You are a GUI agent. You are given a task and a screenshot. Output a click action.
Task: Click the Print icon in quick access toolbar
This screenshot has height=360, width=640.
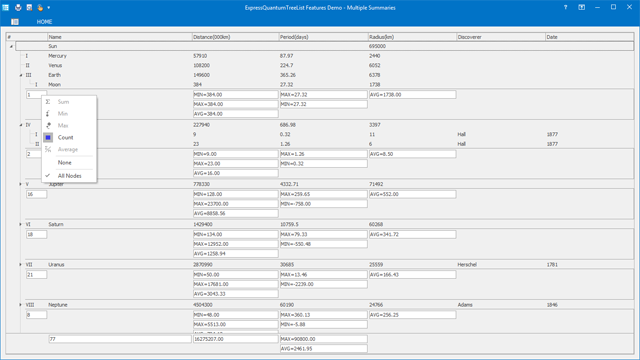coord(18,7)
